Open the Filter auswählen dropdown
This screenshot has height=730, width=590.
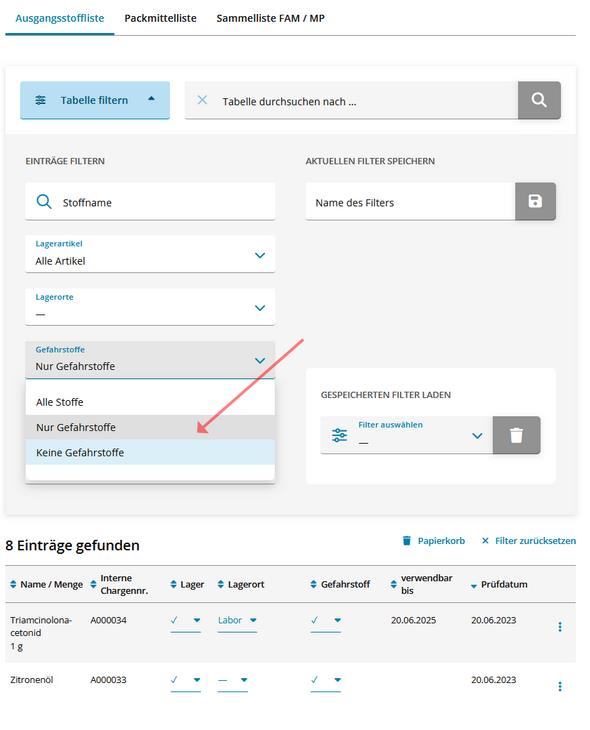407,435
